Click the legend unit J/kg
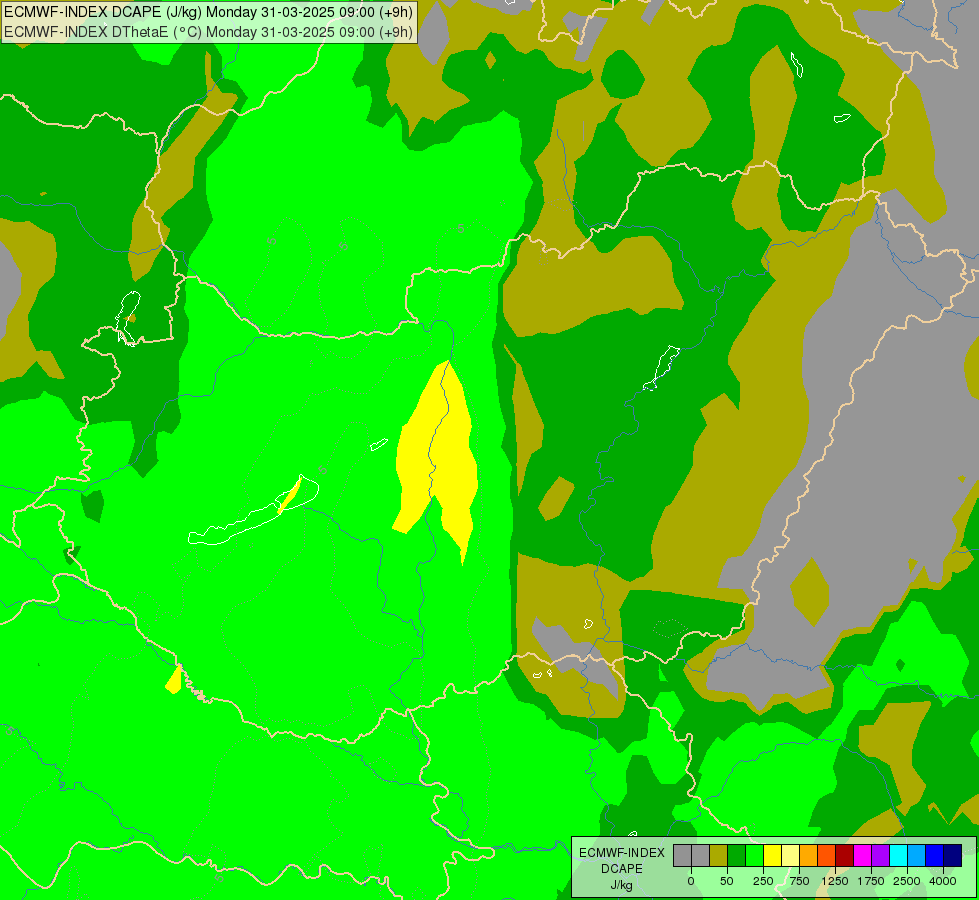 [x=622, y=885]
